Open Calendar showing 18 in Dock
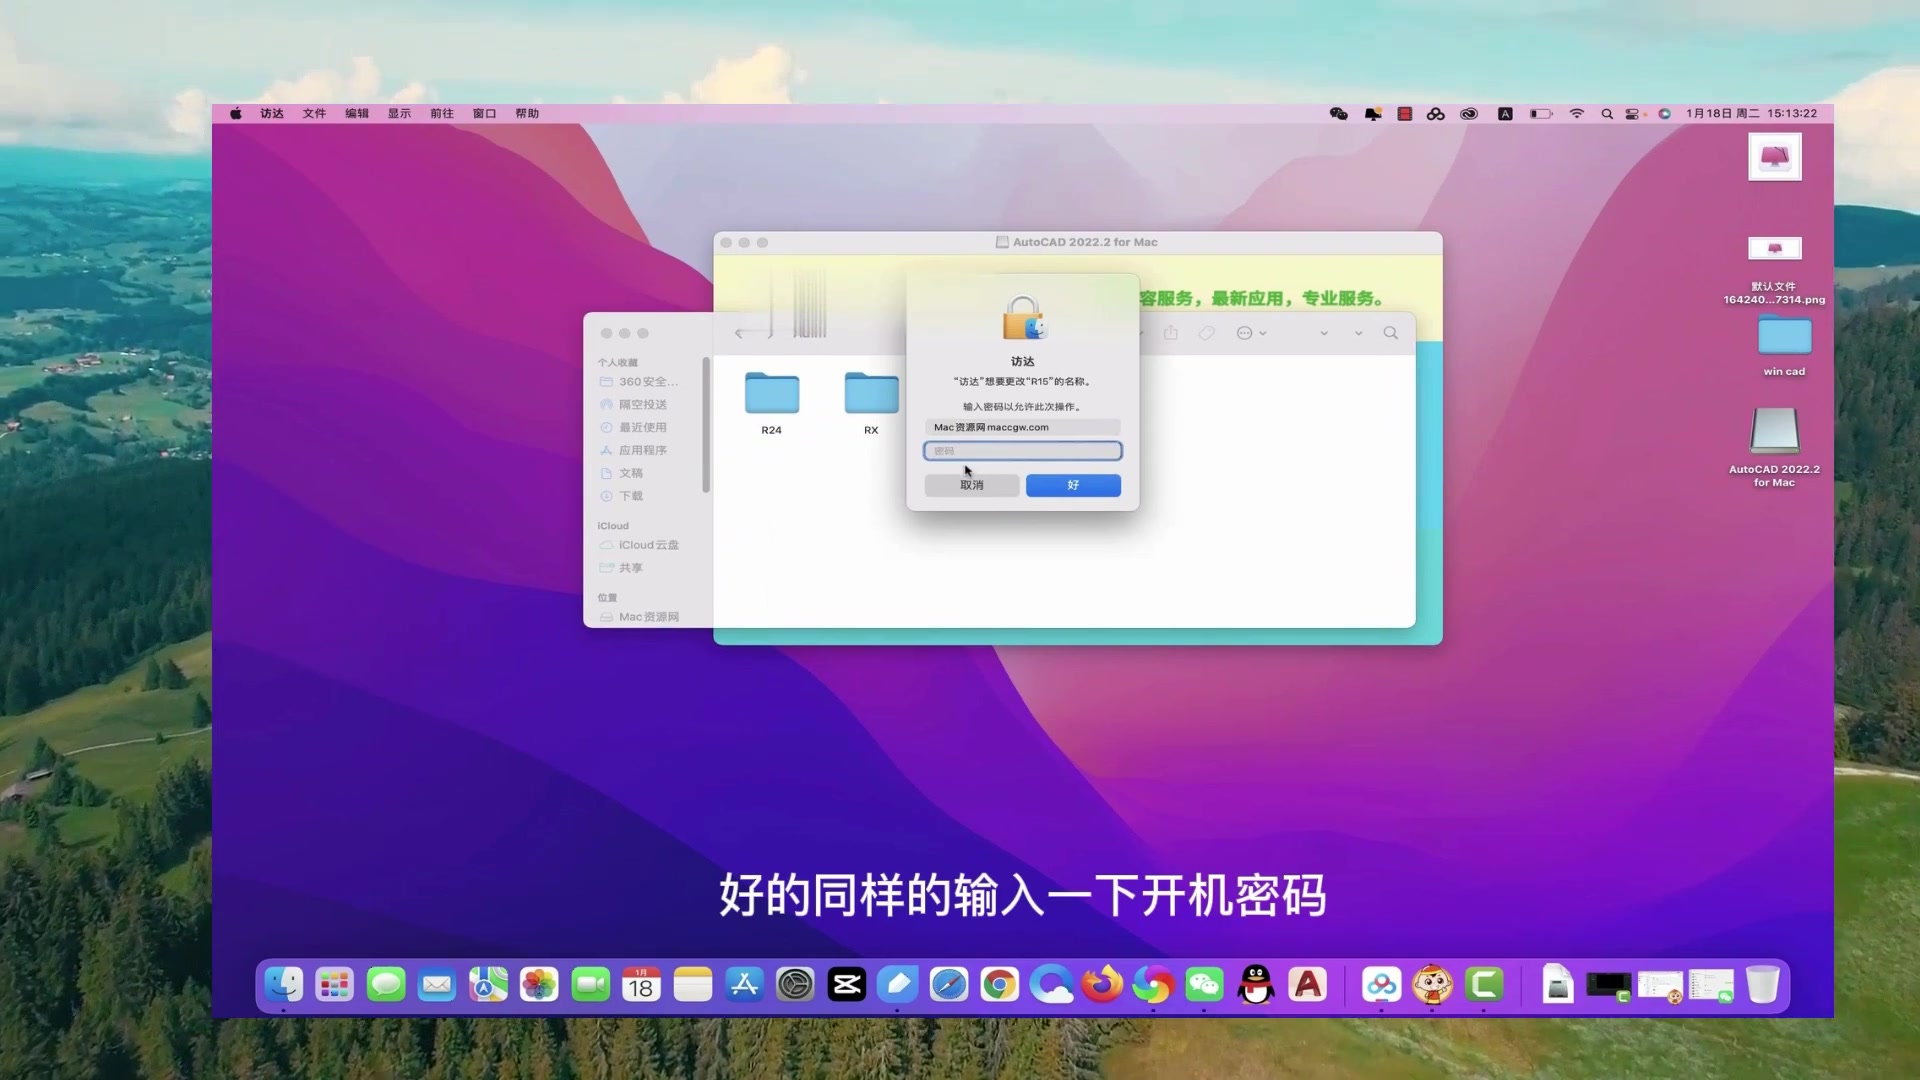This screenshot has height=1080, width=1920. click(x=641, y=985)
